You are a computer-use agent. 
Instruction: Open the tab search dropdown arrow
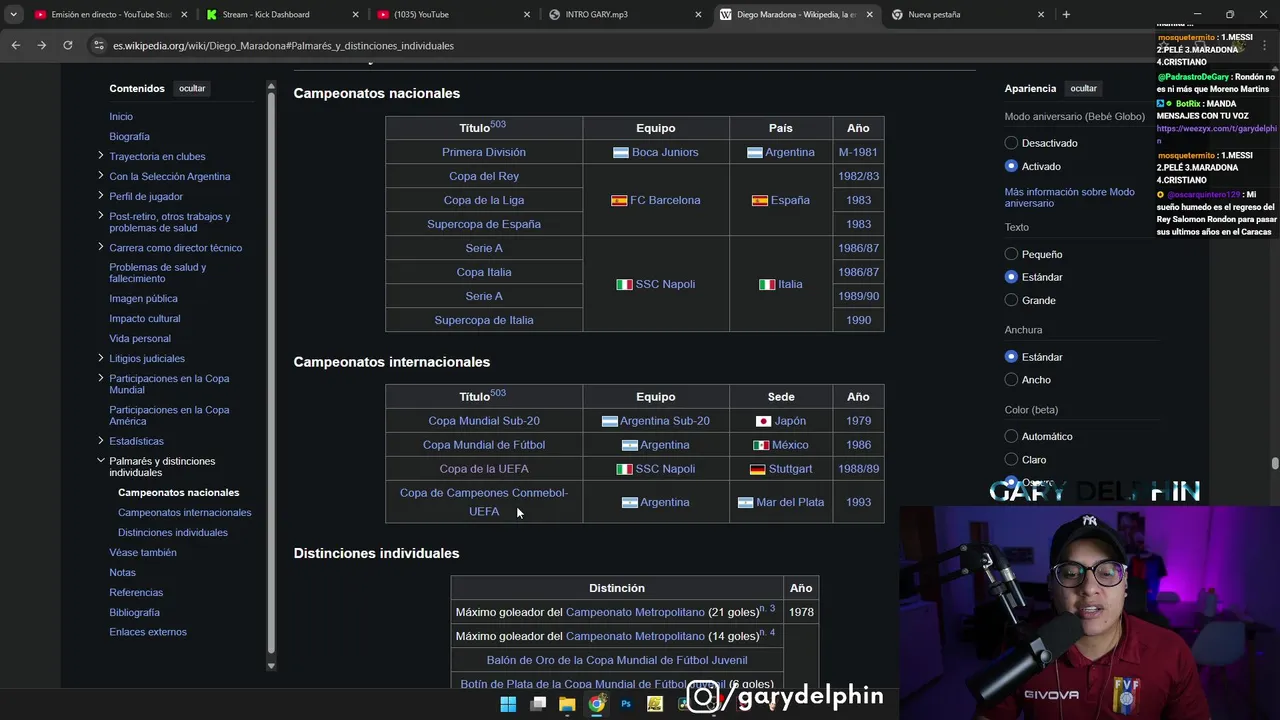click(13, 14)
